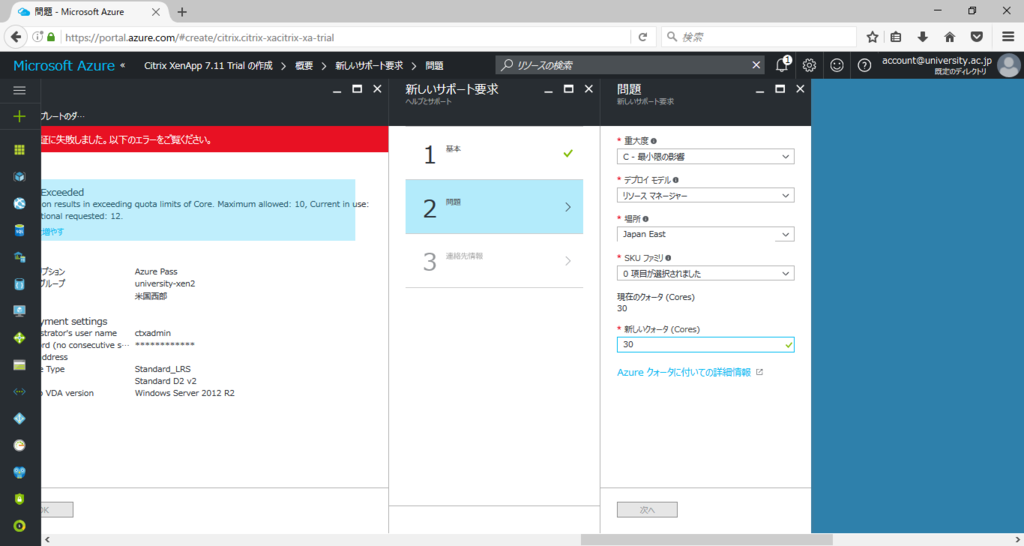Open notifications bell icon in Azure header
The width and height of the screenshot is (1024, 546).
(782, 65)
